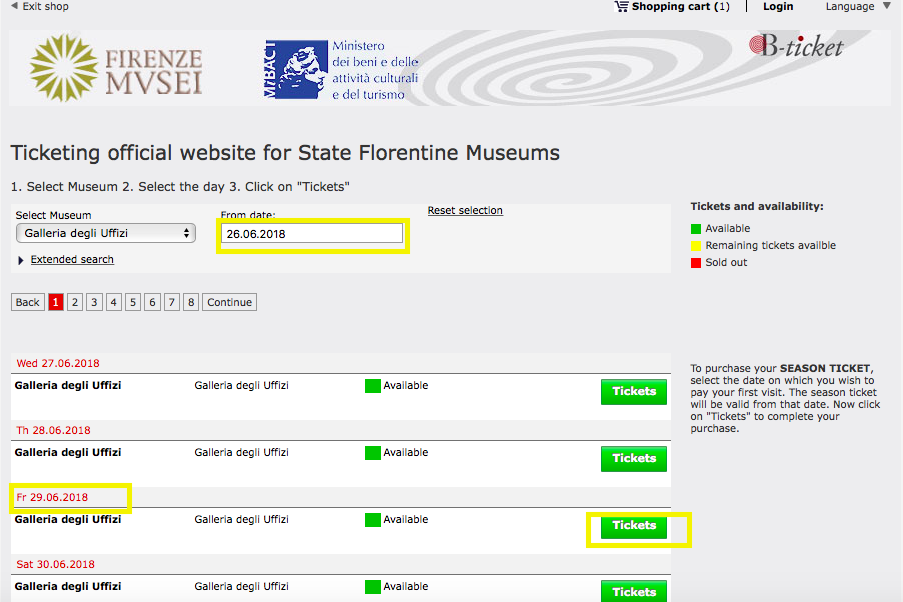
Task: Click Tickets for Fr 29.06.2018
Action: [x=634, y=526]
